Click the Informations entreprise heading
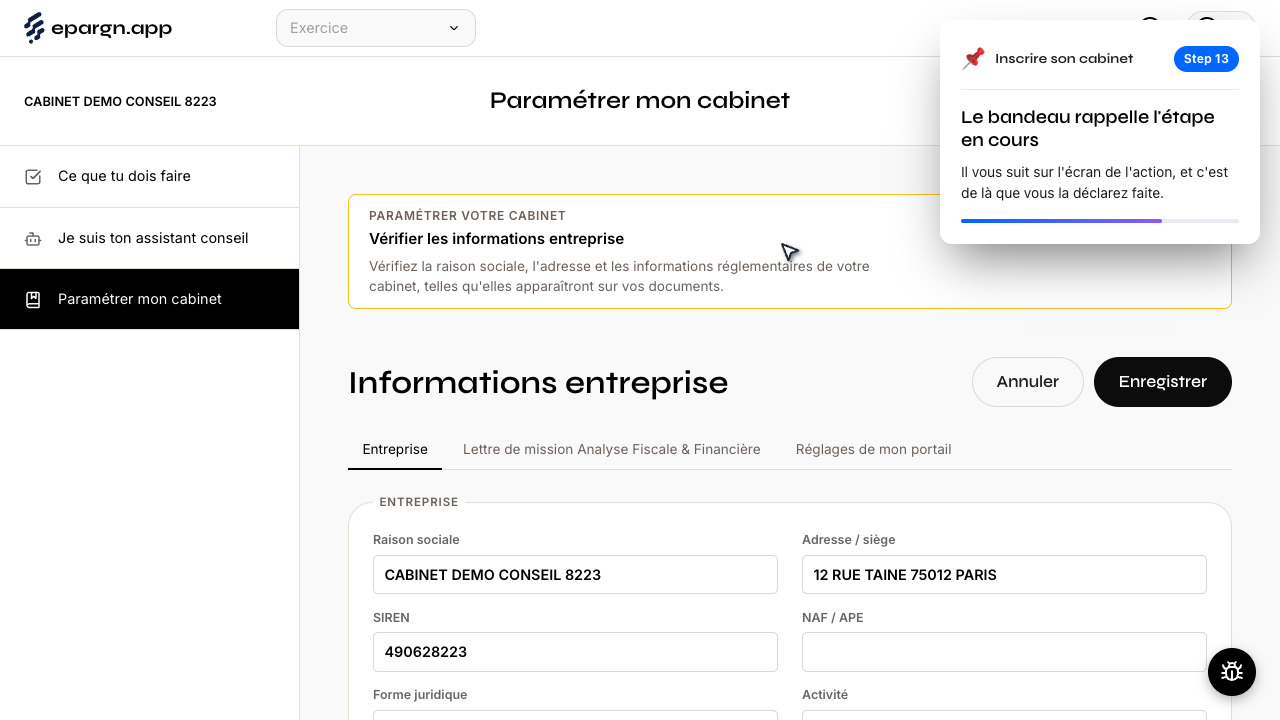Viewport: 1280px width, 720px height. 538,383
